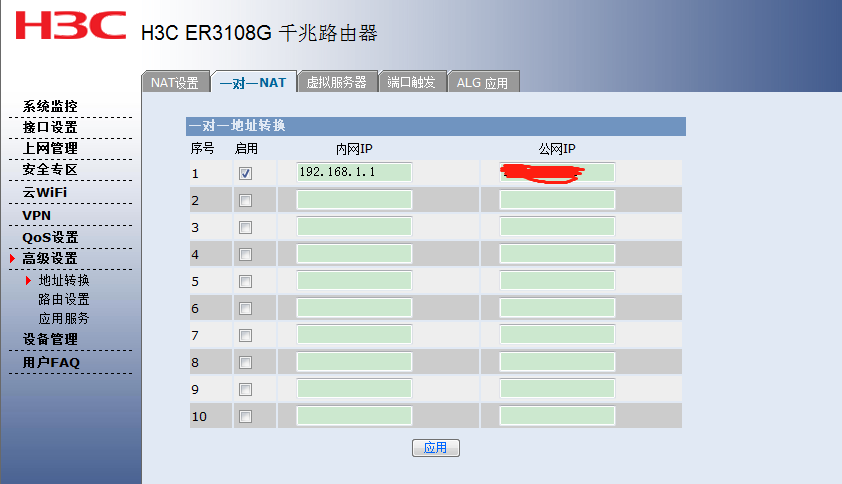Click the 内网IP field in row 8
The height and width of the screenshot is (484, 842).
pos(354,362)
